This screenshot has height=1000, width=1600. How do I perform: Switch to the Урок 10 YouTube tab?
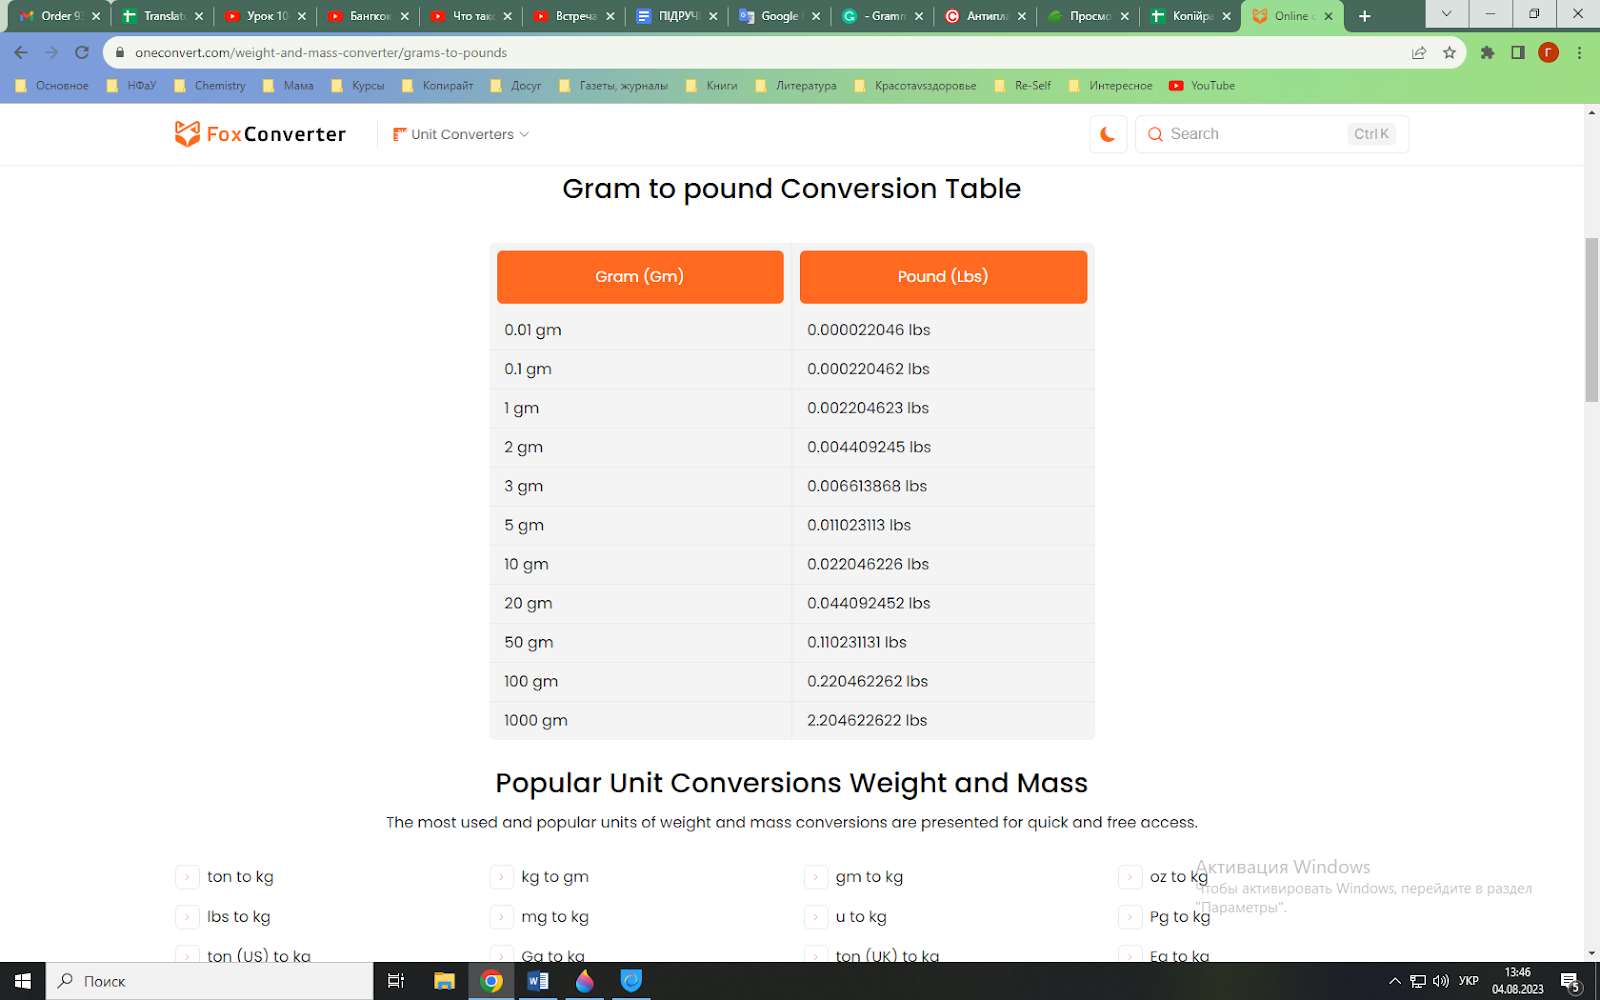pyautogui.click(x=264, y=16)
